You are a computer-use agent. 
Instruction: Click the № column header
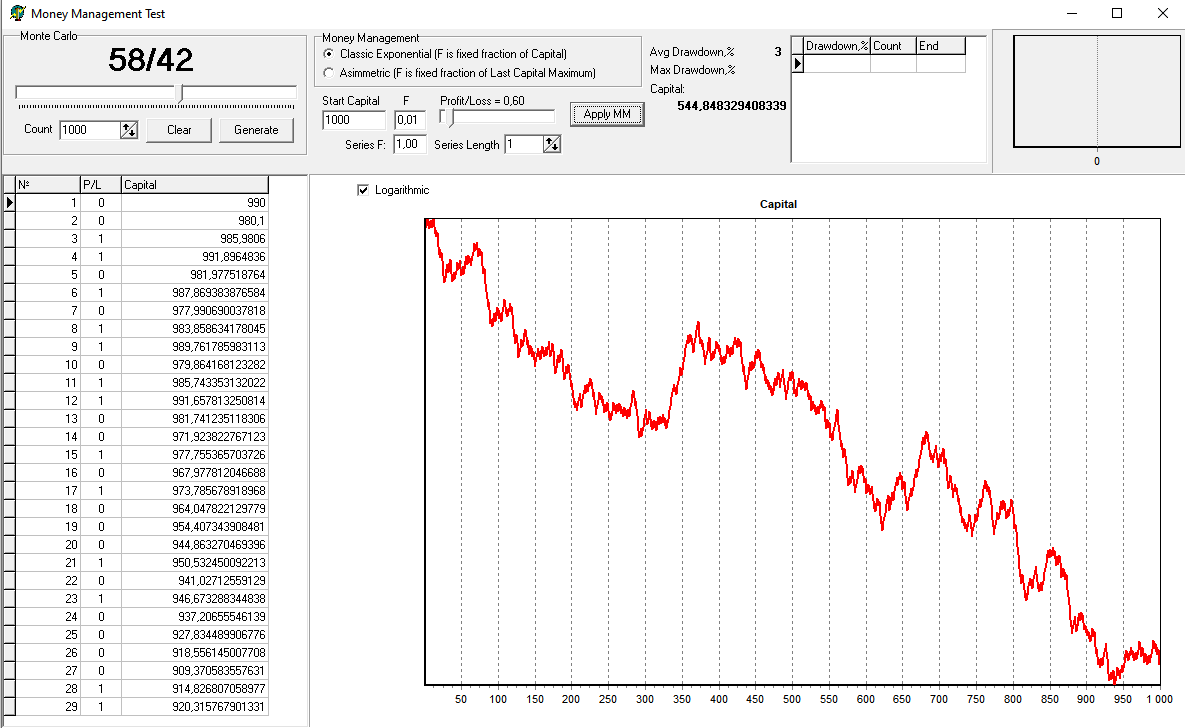click(48, 185)
